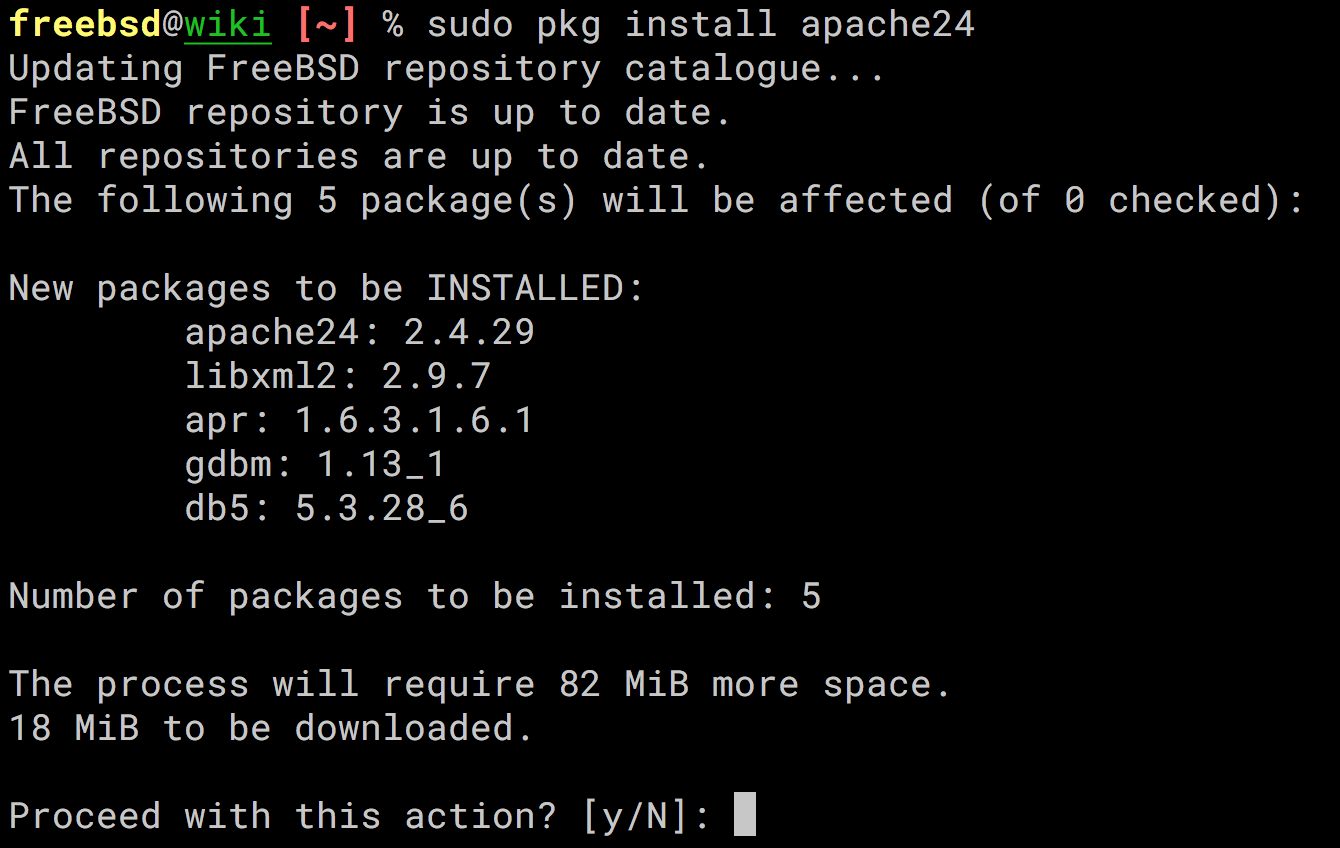The height and width of the screenshot is (848, 1340).
Task: Click the terminal cursor block after the prompt
Action: [744, 814]
